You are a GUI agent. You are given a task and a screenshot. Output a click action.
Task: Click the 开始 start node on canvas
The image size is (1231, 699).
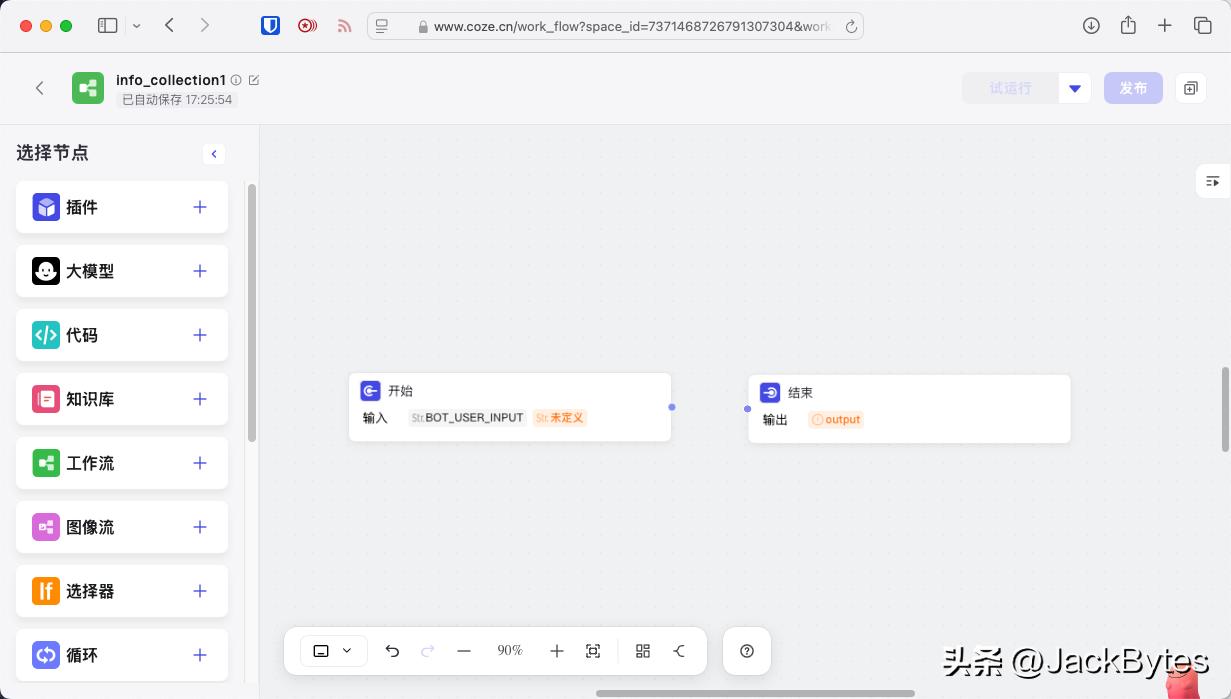tap(509, 392)
